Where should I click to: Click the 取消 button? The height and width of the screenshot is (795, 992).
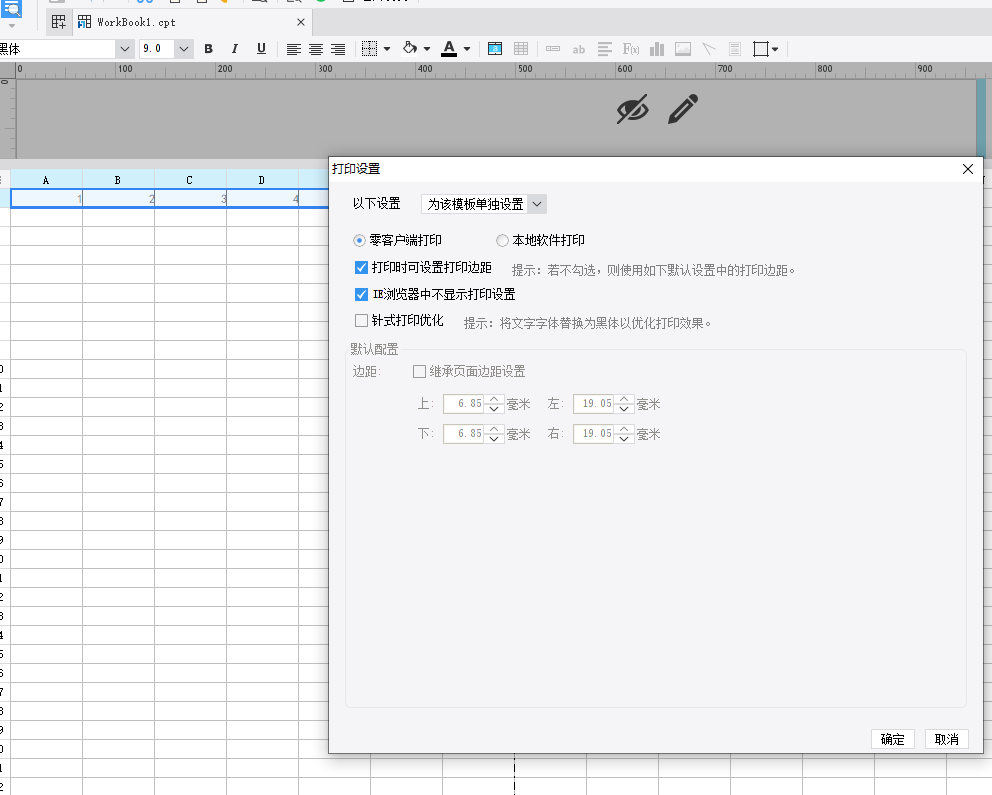tap(946, 739)
